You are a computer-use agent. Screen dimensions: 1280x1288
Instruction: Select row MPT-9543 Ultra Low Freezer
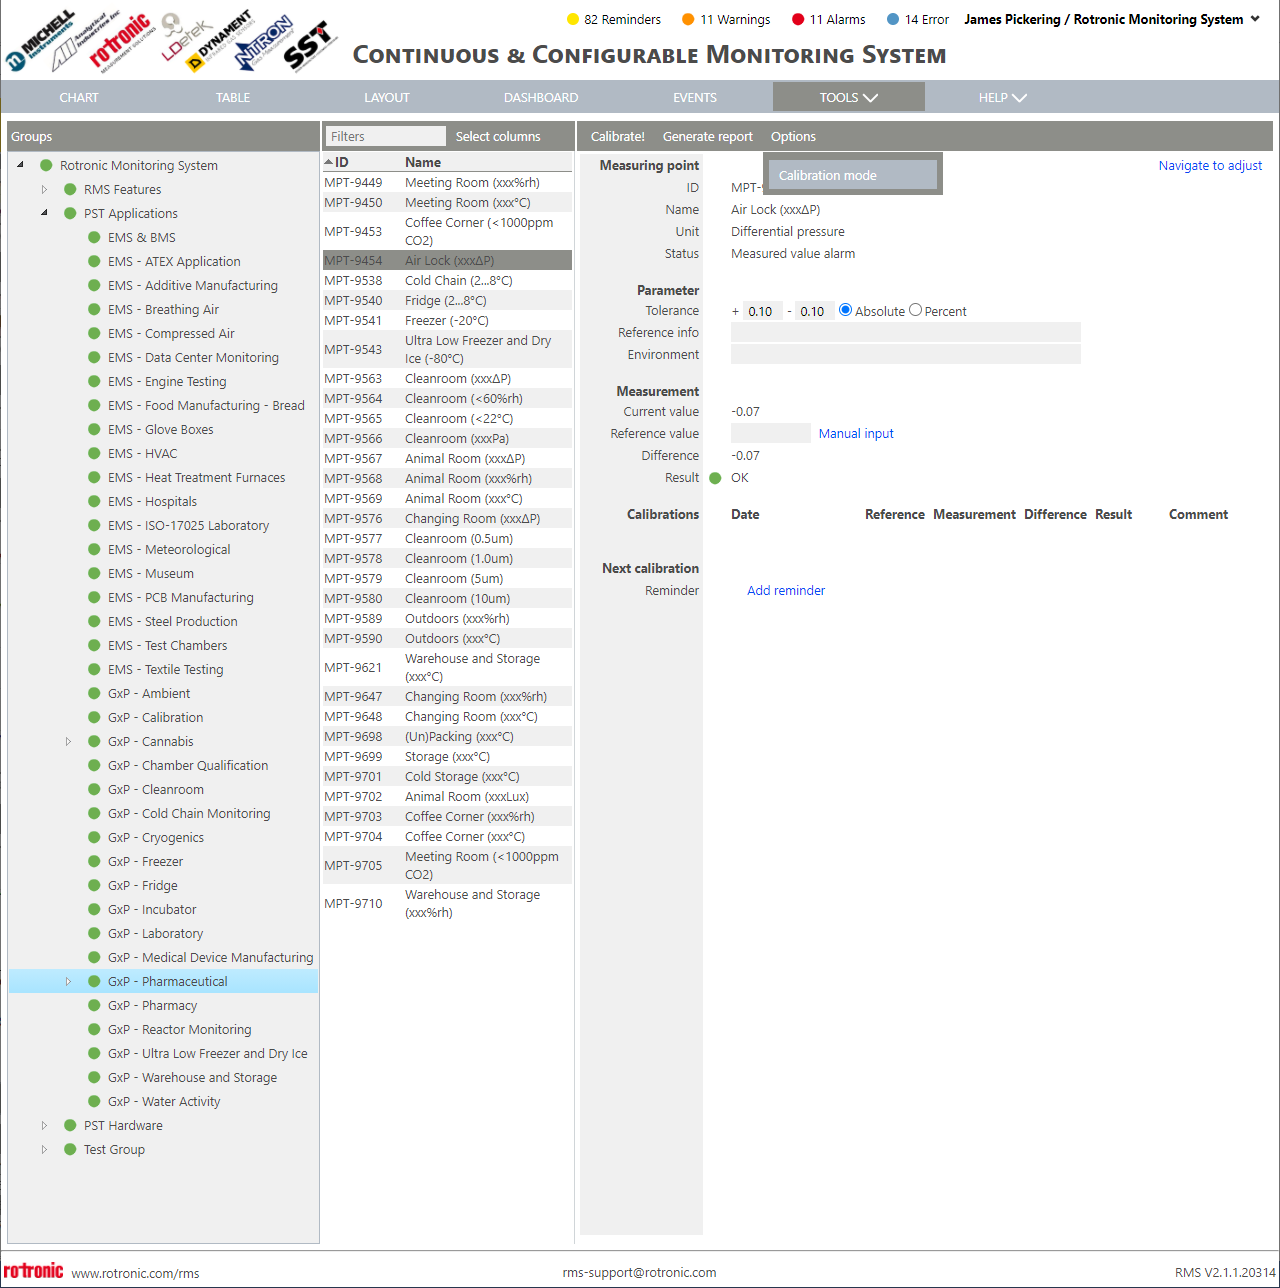pyautogui.click(x=447, y=349)
